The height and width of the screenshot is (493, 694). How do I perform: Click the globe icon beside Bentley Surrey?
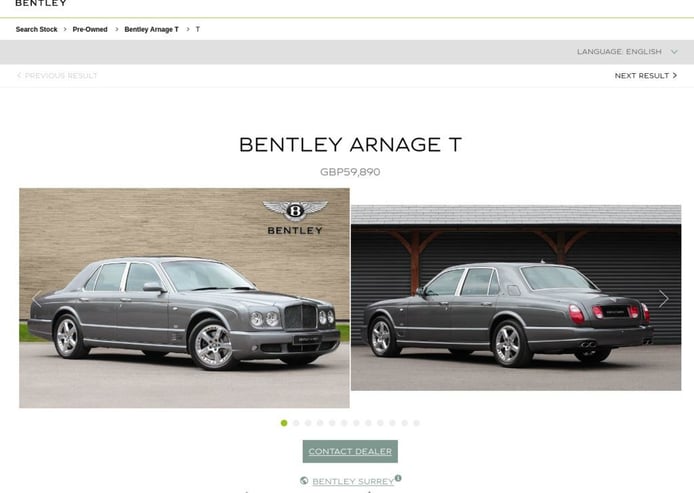coord(304,481)
